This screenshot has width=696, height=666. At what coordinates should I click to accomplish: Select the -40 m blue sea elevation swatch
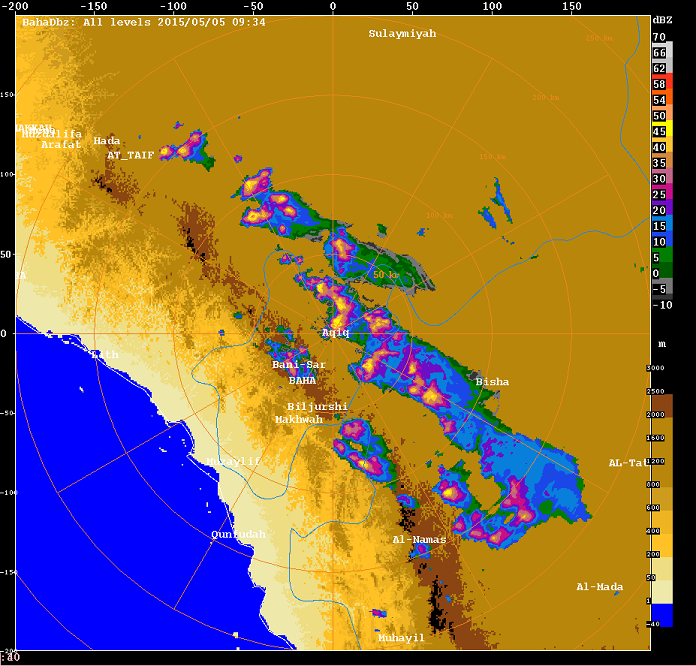click(662, 615)
